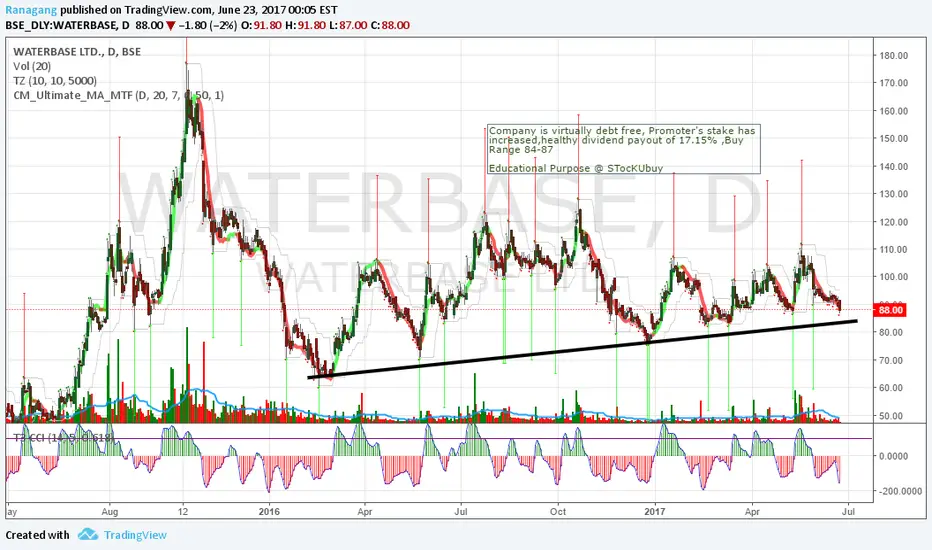Click the C:88.00 close value in header
The width and height of the screenshot is (932, 550).
click(x=390, y=26)
